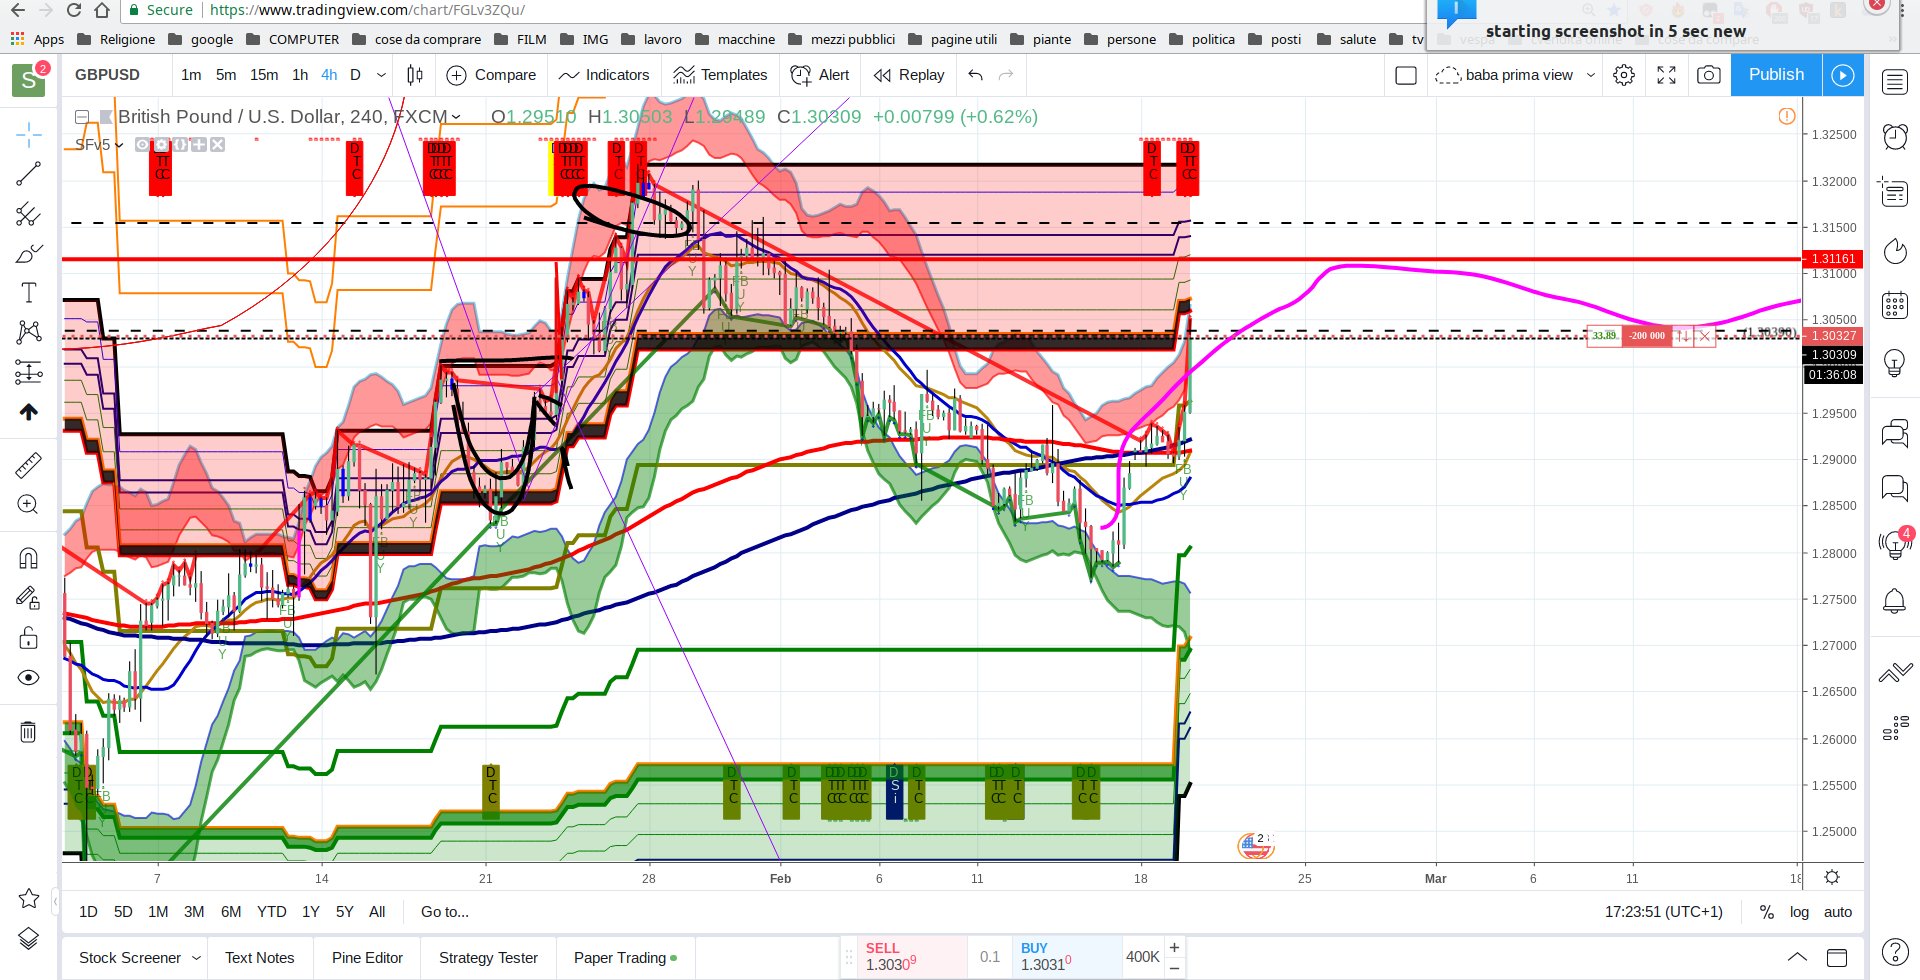Open the XABCD pattern tools
The image size is (1920, 980).
(29, 332)
